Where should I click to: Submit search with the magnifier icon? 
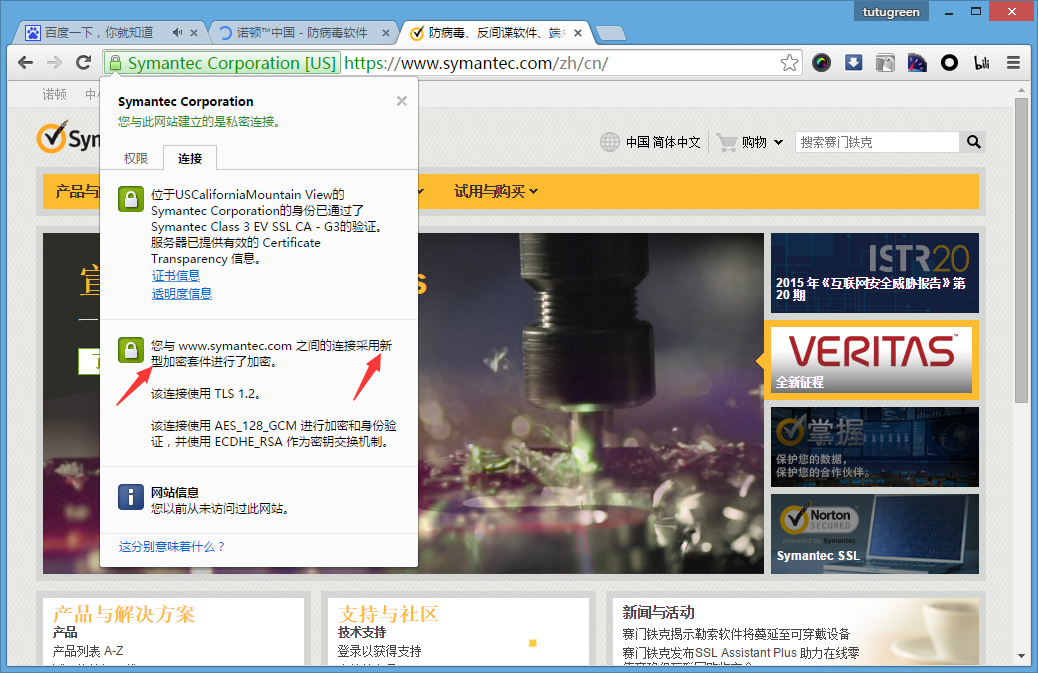tap(974, 142)
